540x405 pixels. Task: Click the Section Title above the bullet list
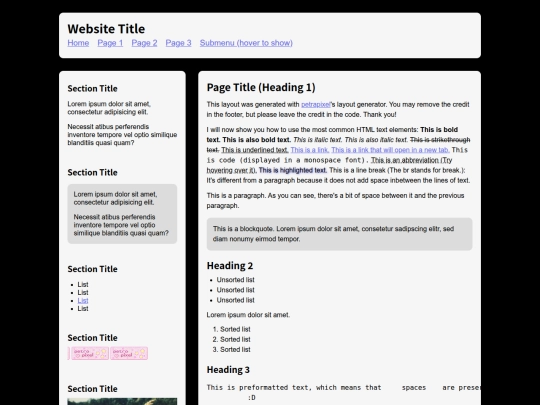[x=92, y=269]
